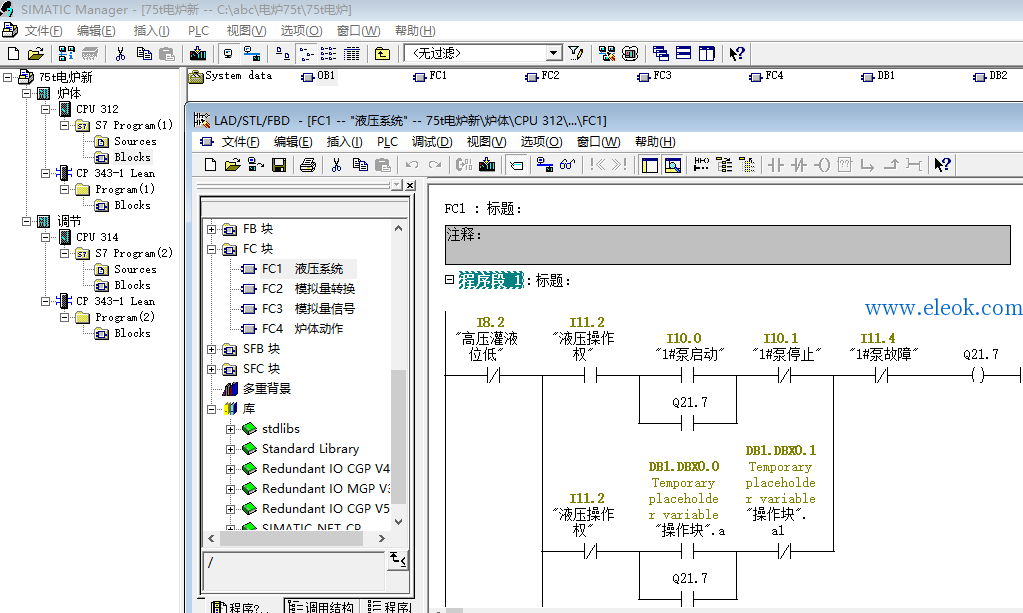Open the Configure Network icon in SIMATIC Manager
This screenshot has height=613, width=1023.
(x=607, y=53)
